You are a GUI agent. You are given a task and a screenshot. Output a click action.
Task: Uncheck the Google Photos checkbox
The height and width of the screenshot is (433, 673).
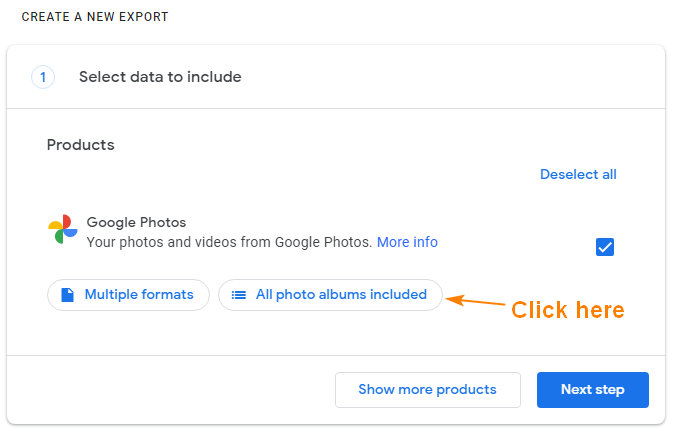tap(605, 247)
